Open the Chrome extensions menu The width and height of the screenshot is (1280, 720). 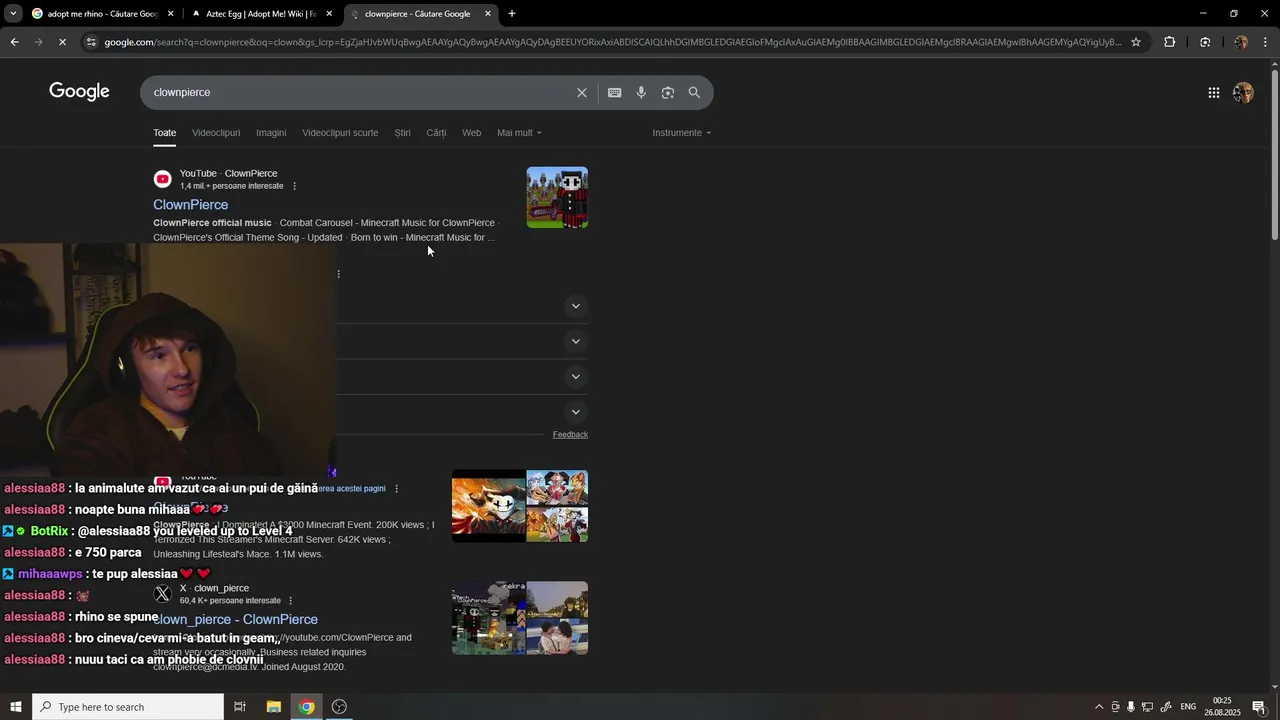[1170, 42]
